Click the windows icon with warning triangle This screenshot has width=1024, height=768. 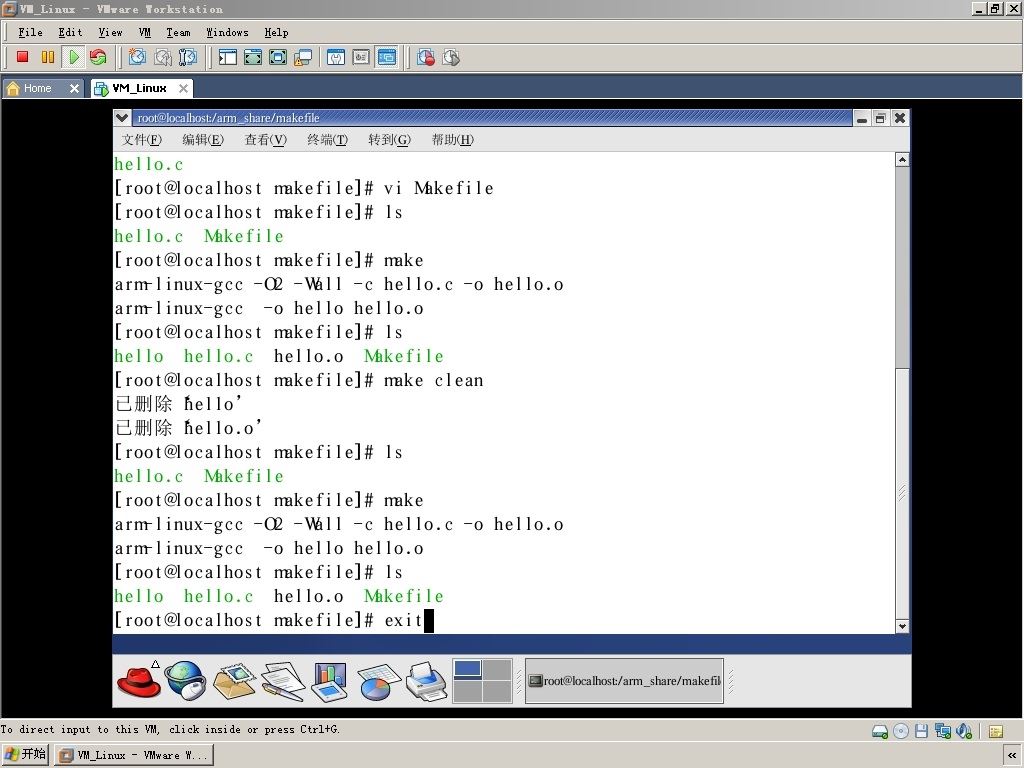point(303,57)
